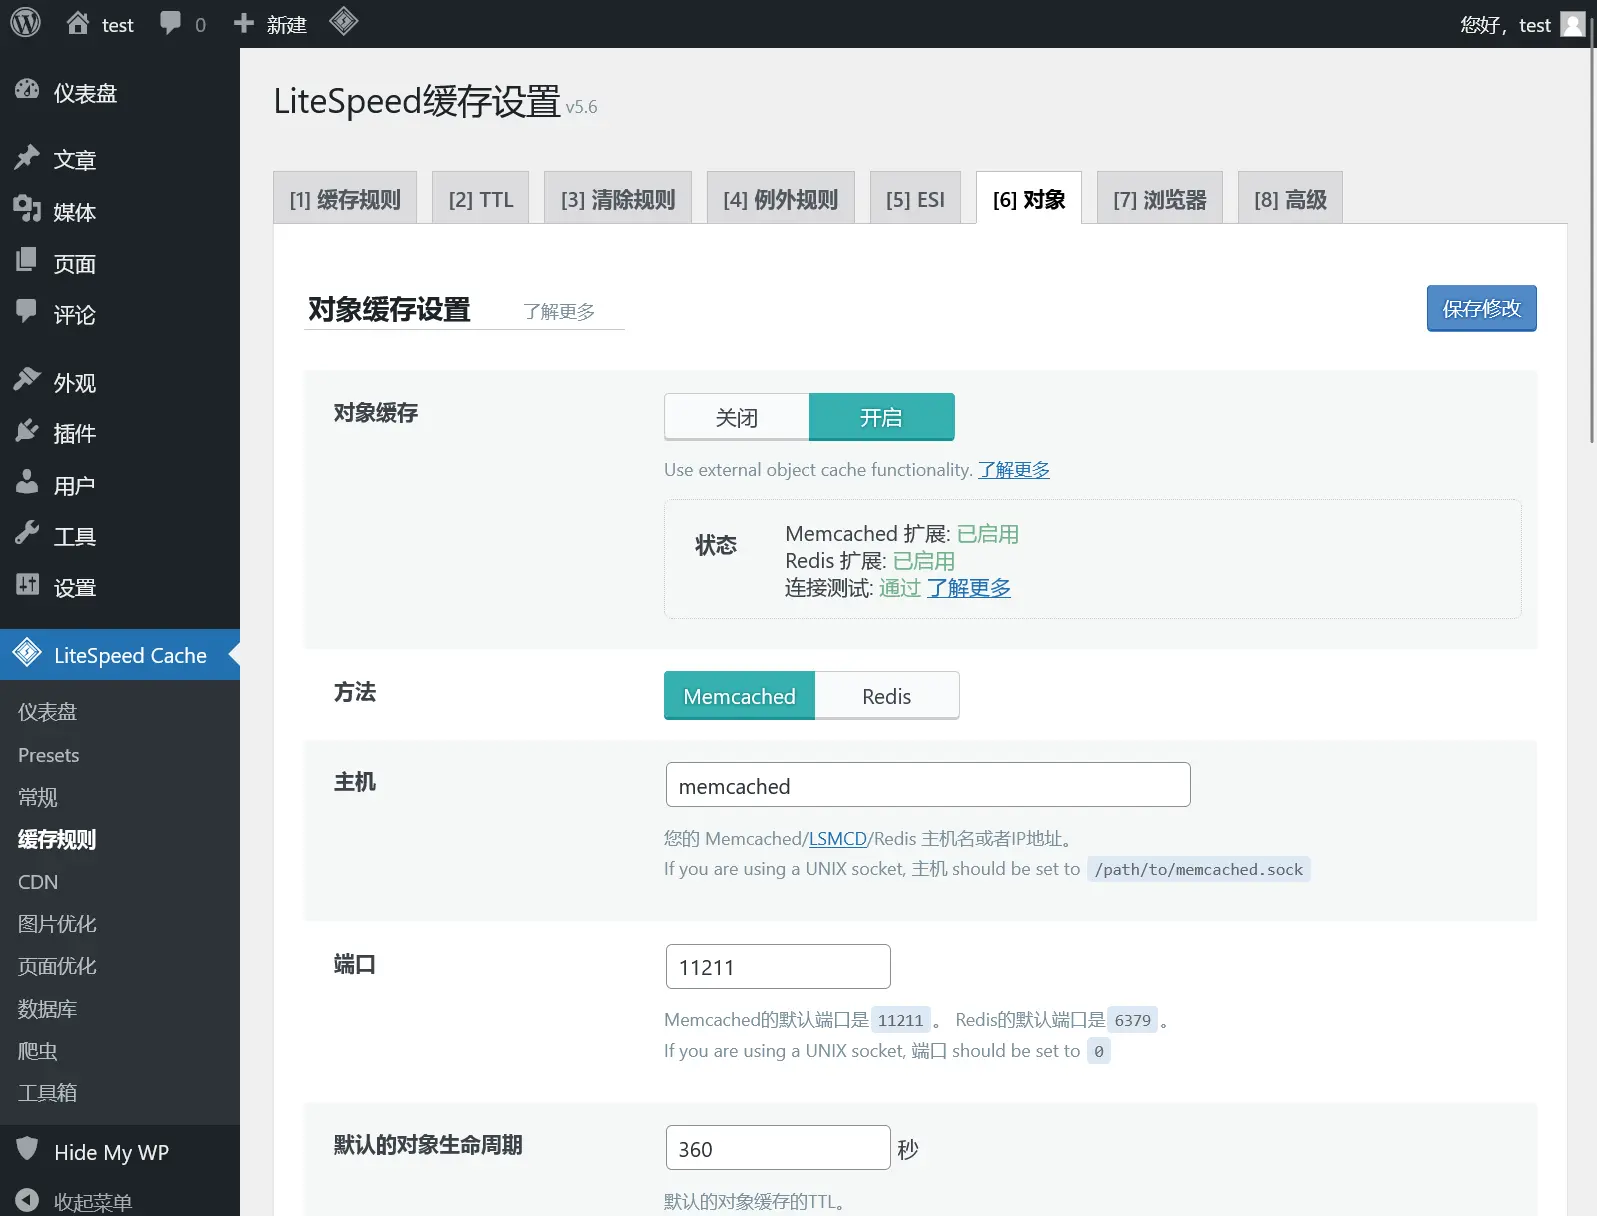Turn object cache 关闭 (off)

coord(736,417)
